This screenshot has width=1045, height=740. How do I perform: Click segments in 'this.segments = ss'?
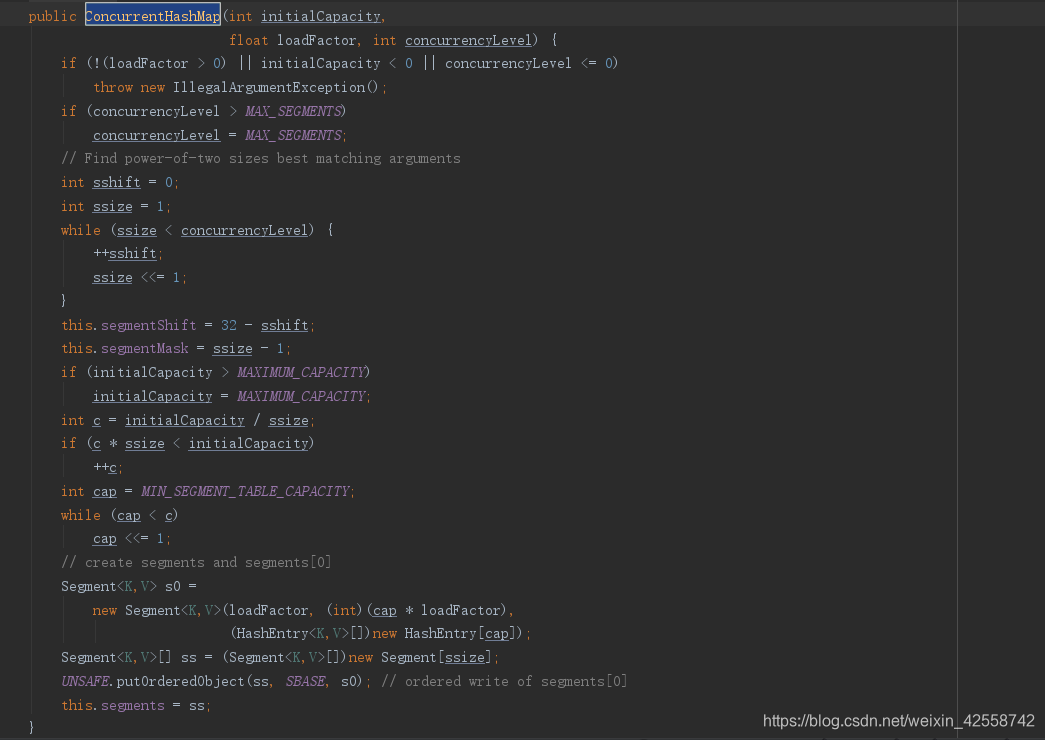(133, 705)
